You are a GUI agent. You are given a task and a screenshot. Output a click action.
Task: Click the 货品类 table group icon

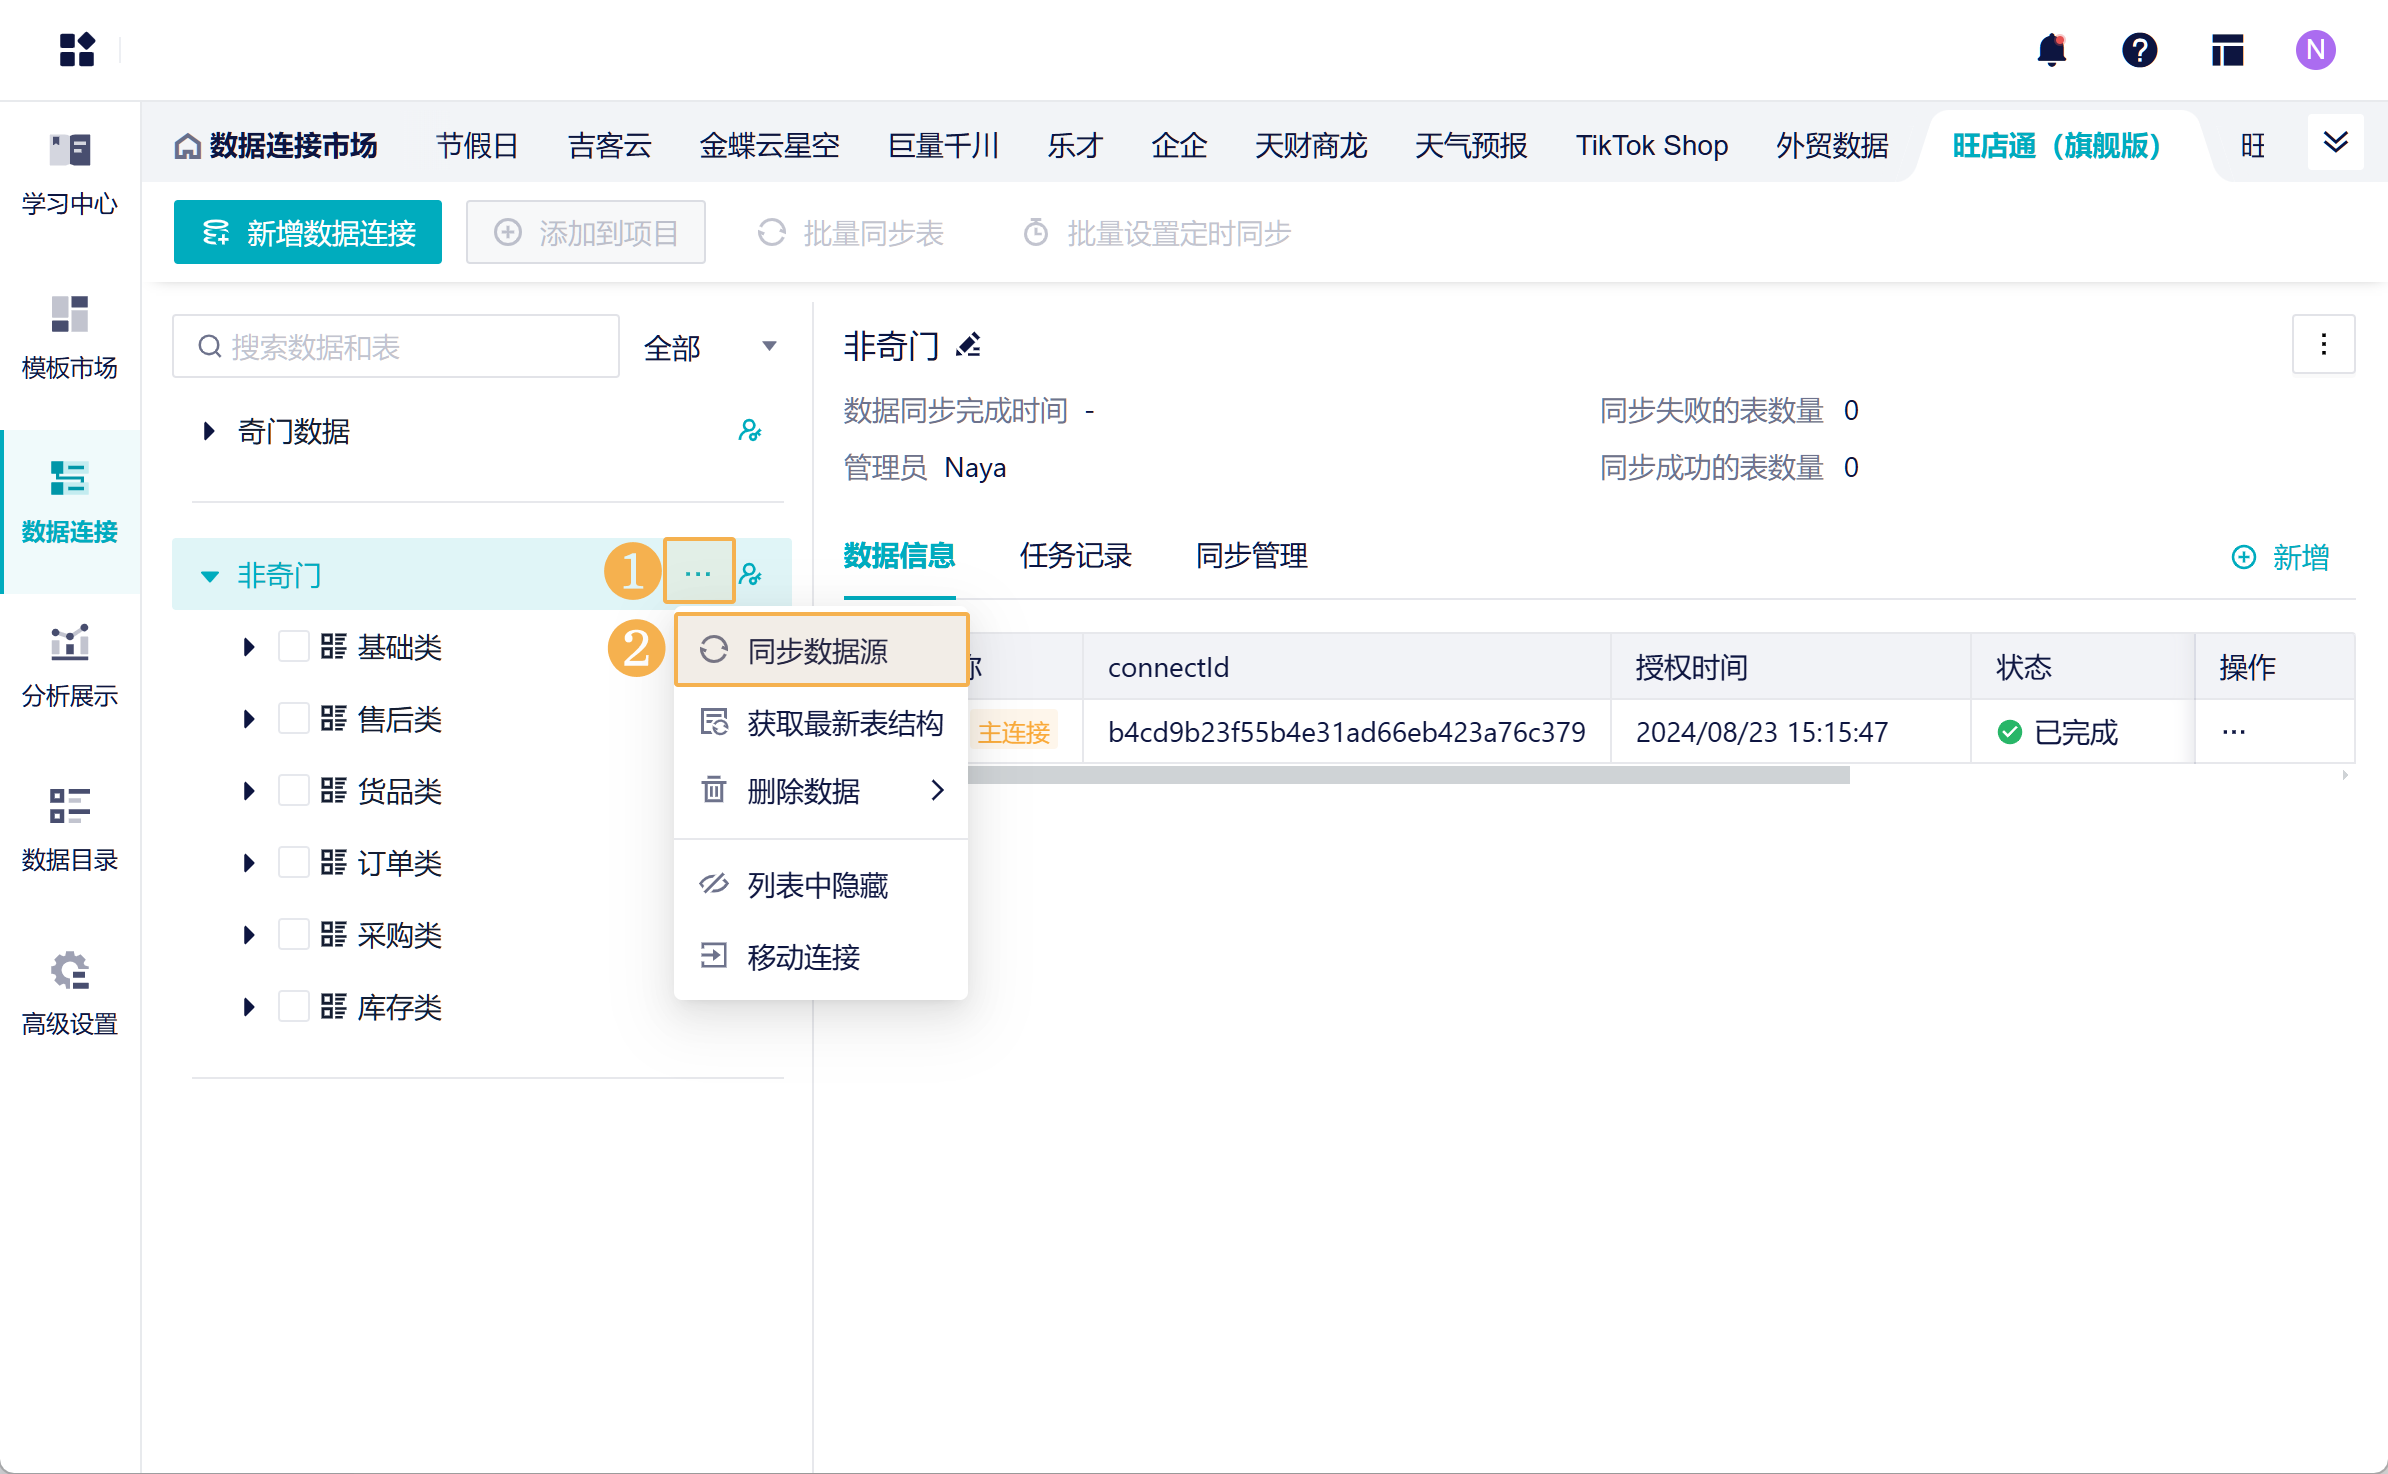[333, 790]
